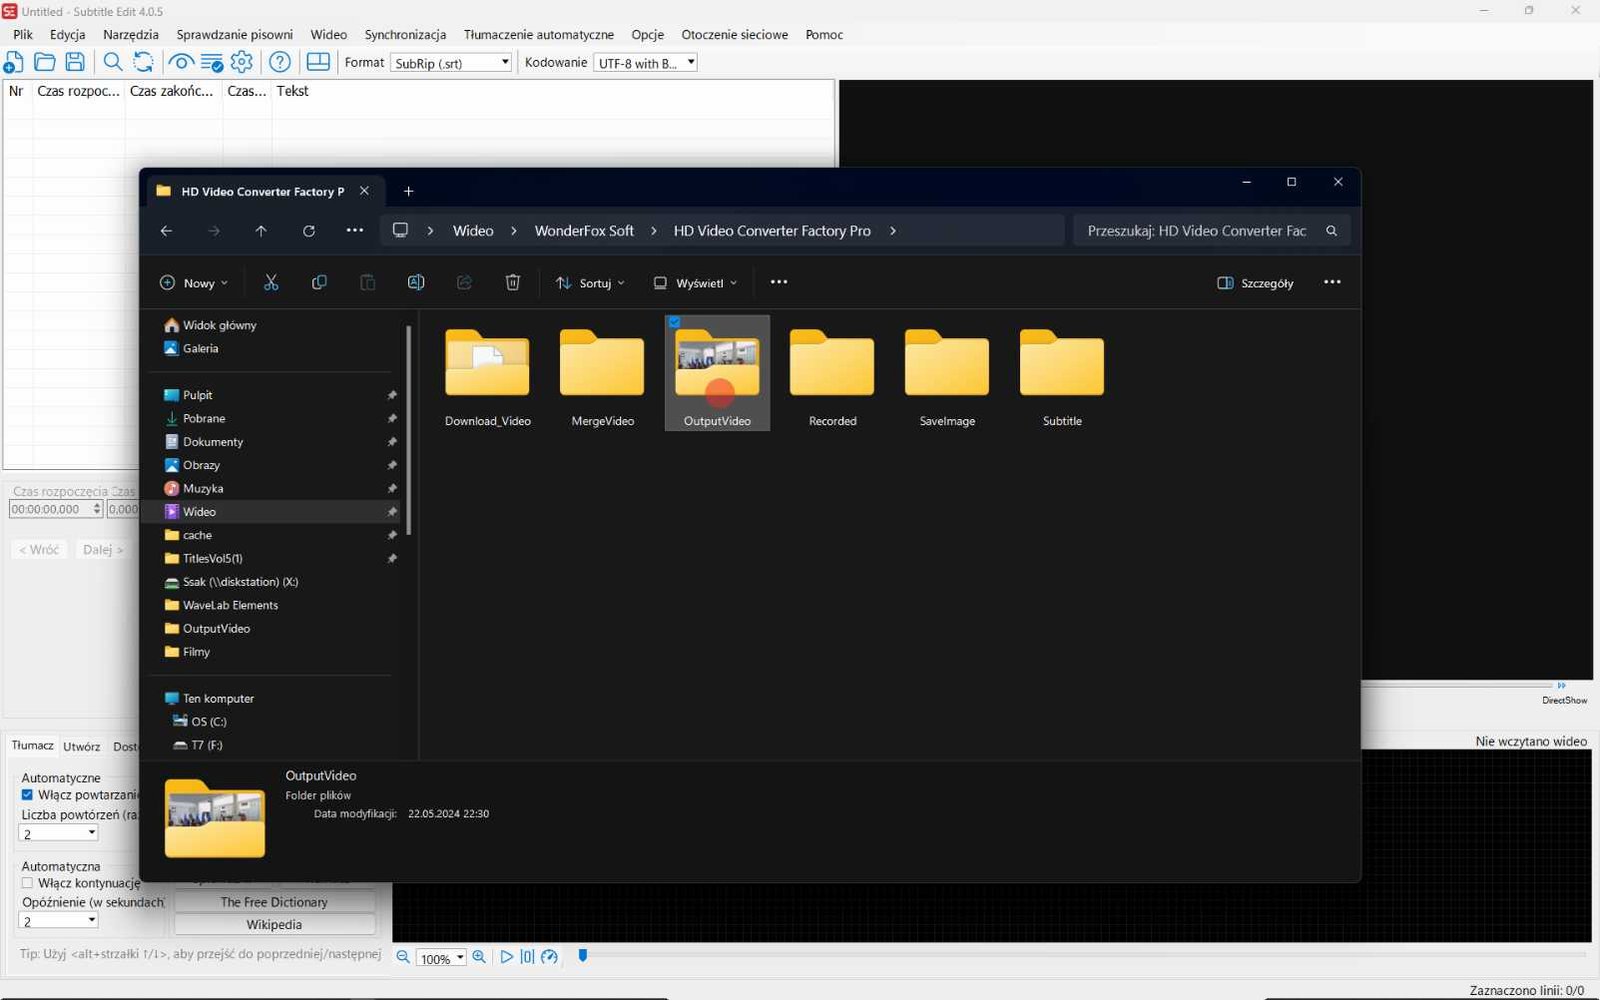The width and height of the screenshot is (1600, 1000).
Task: Open the Format SubRip dropdown
Action: pyautogui.click(x=451, y=63)
